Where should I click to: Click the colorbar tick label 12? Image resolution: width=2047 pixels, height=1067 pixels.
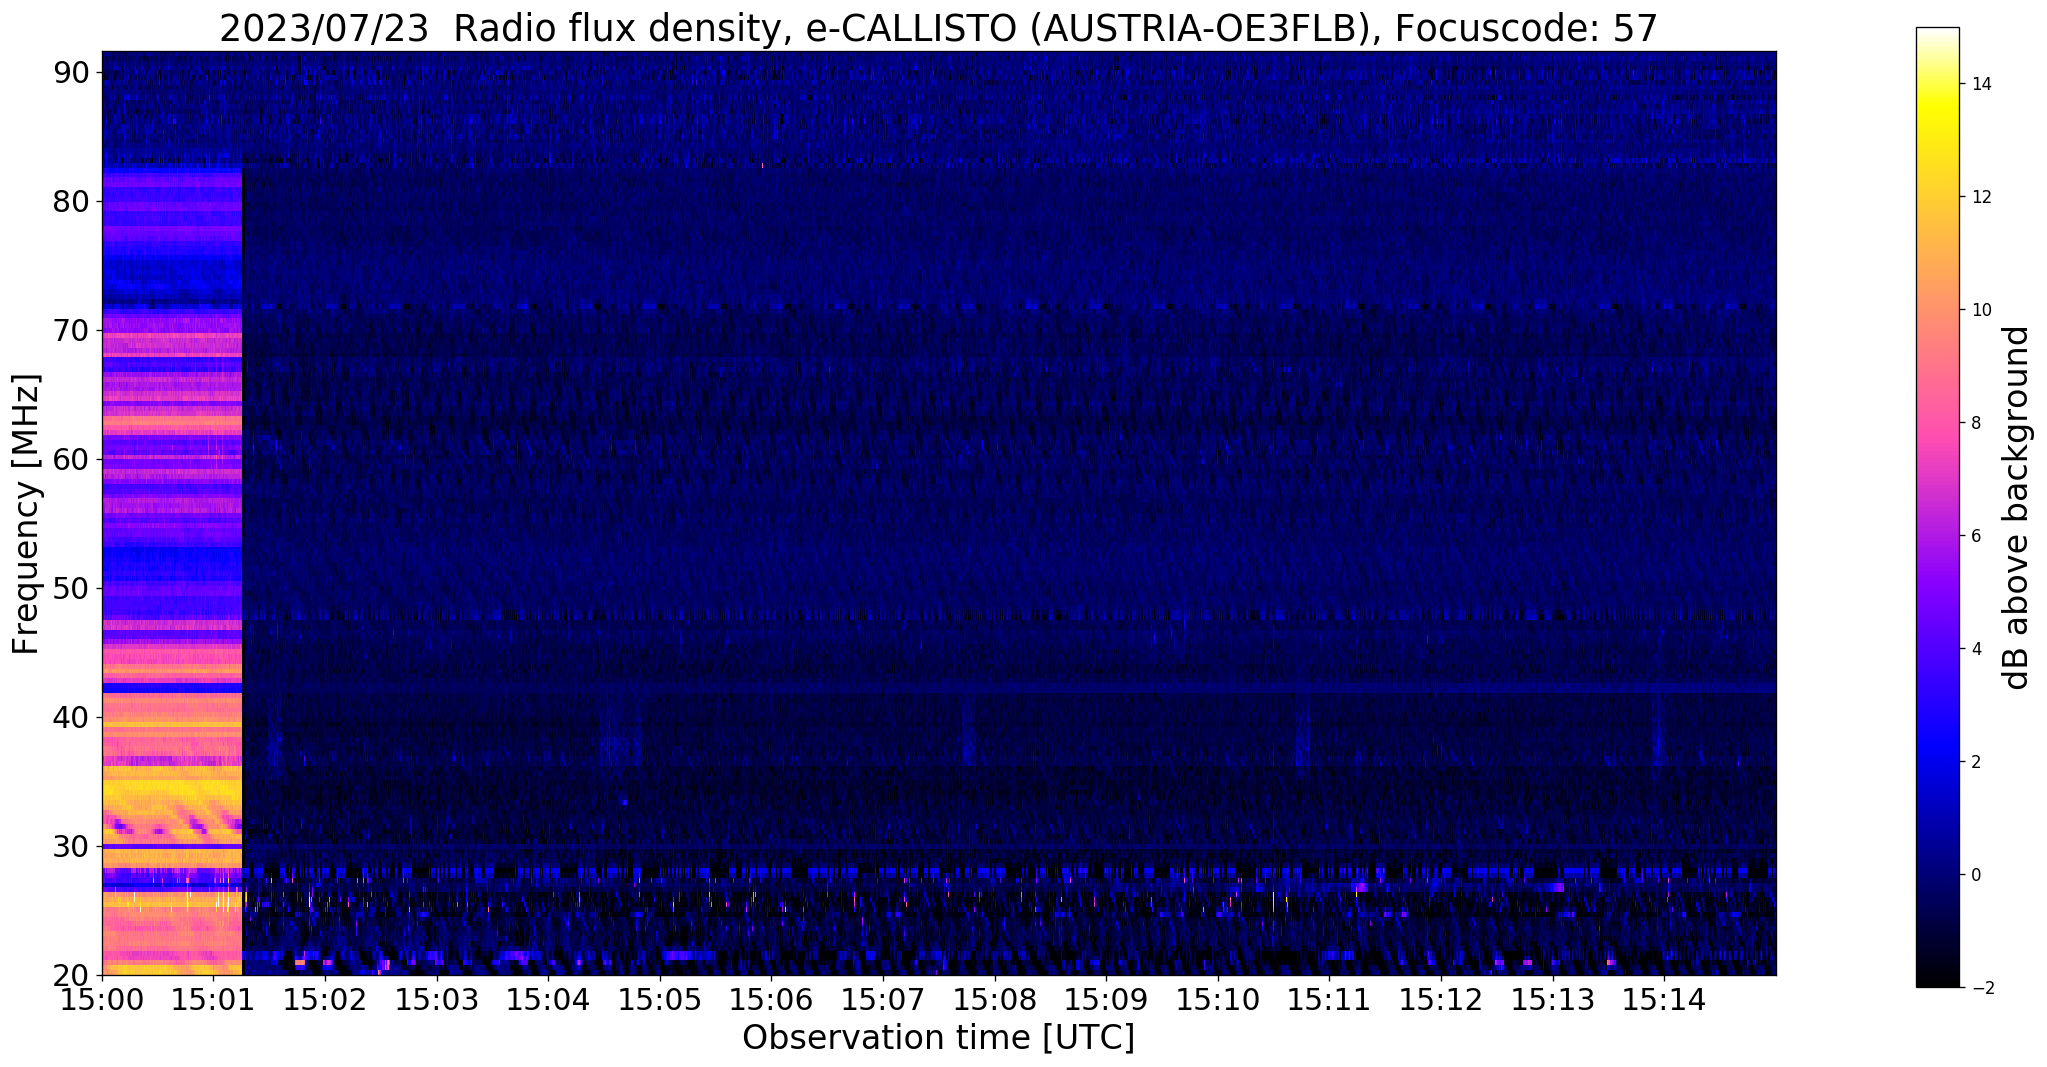click(x=1979, y=197)
